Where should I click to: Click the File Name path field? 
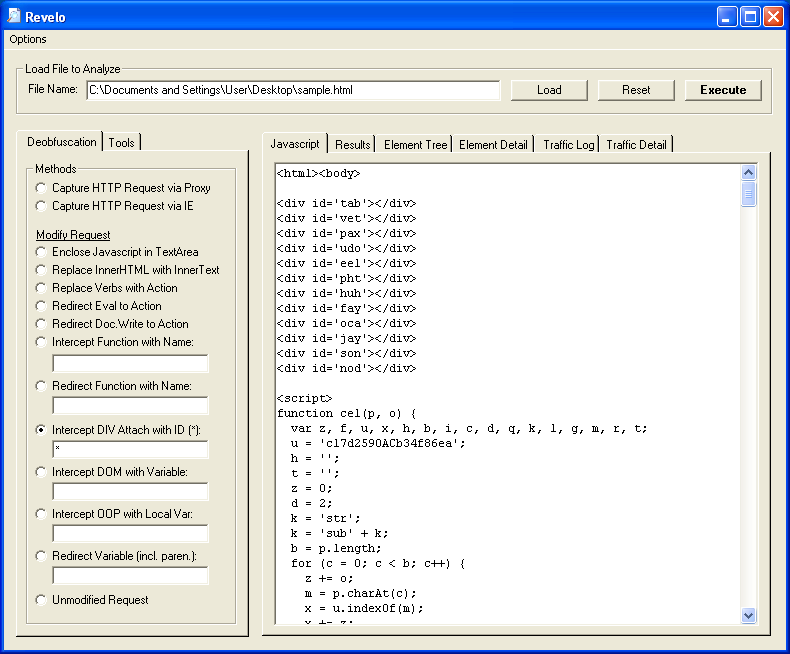[x=293, y=90]
